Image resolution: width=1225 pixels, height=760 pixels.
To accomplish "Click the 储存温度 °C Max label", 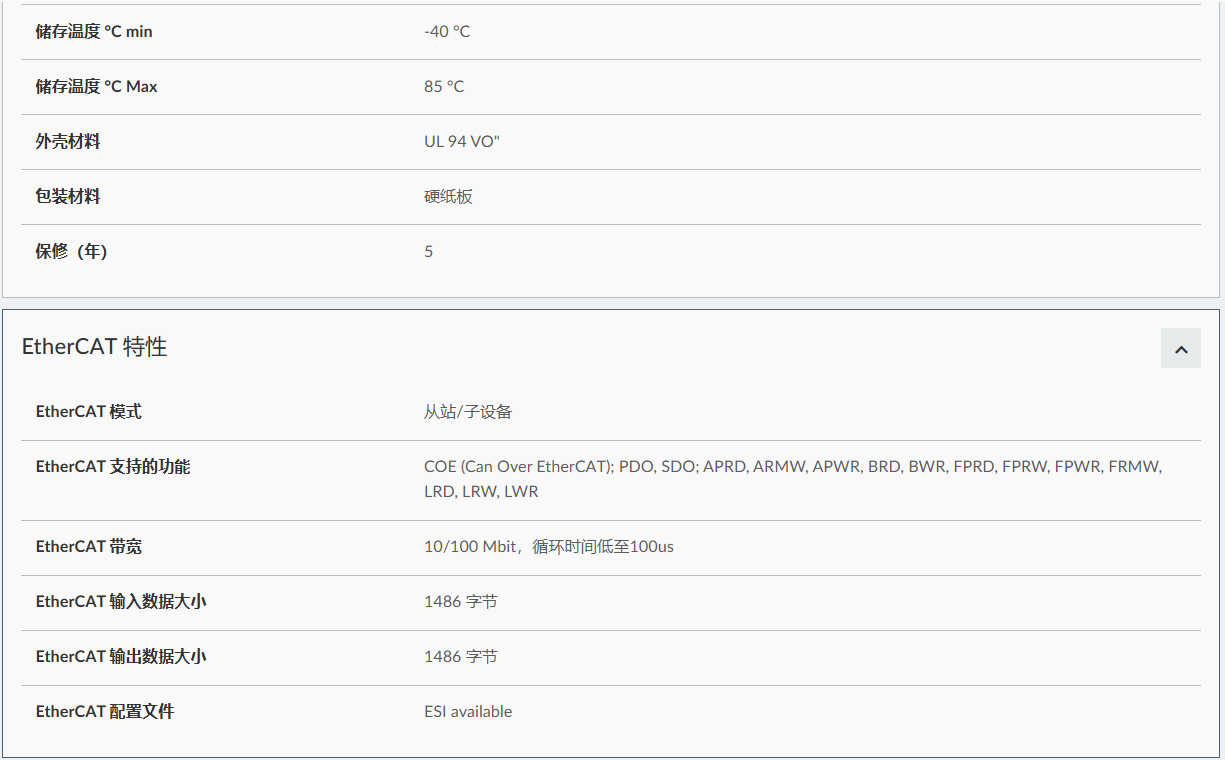I will (96, 87).
